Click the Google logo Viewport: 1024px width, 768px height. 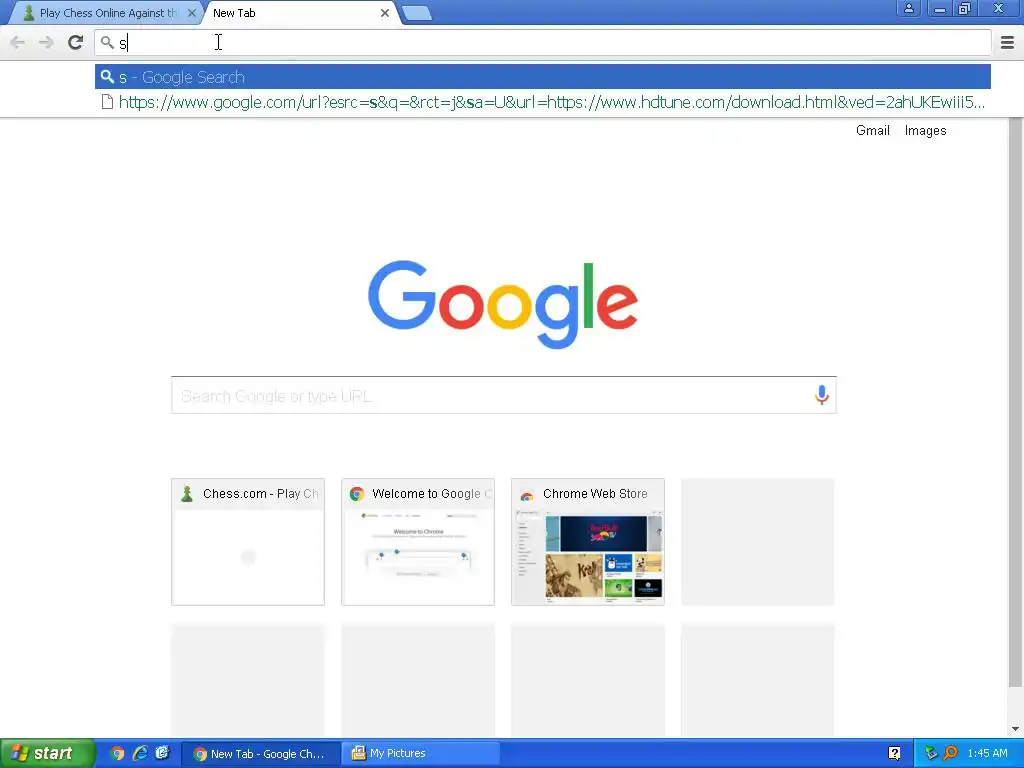click(503, 304)
